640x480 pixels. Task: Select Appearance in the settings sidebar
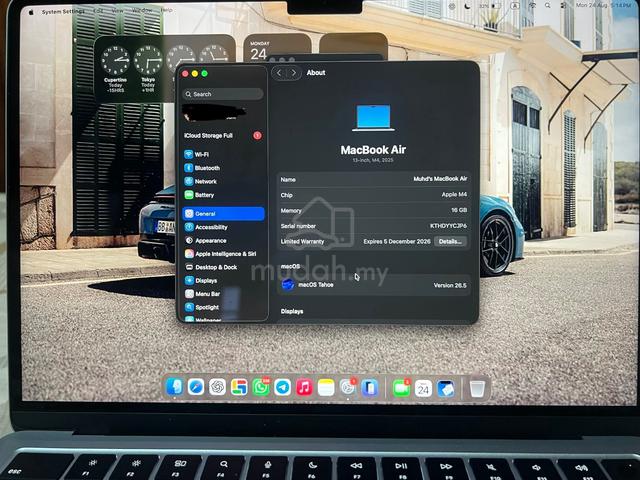tap(223, 240)
